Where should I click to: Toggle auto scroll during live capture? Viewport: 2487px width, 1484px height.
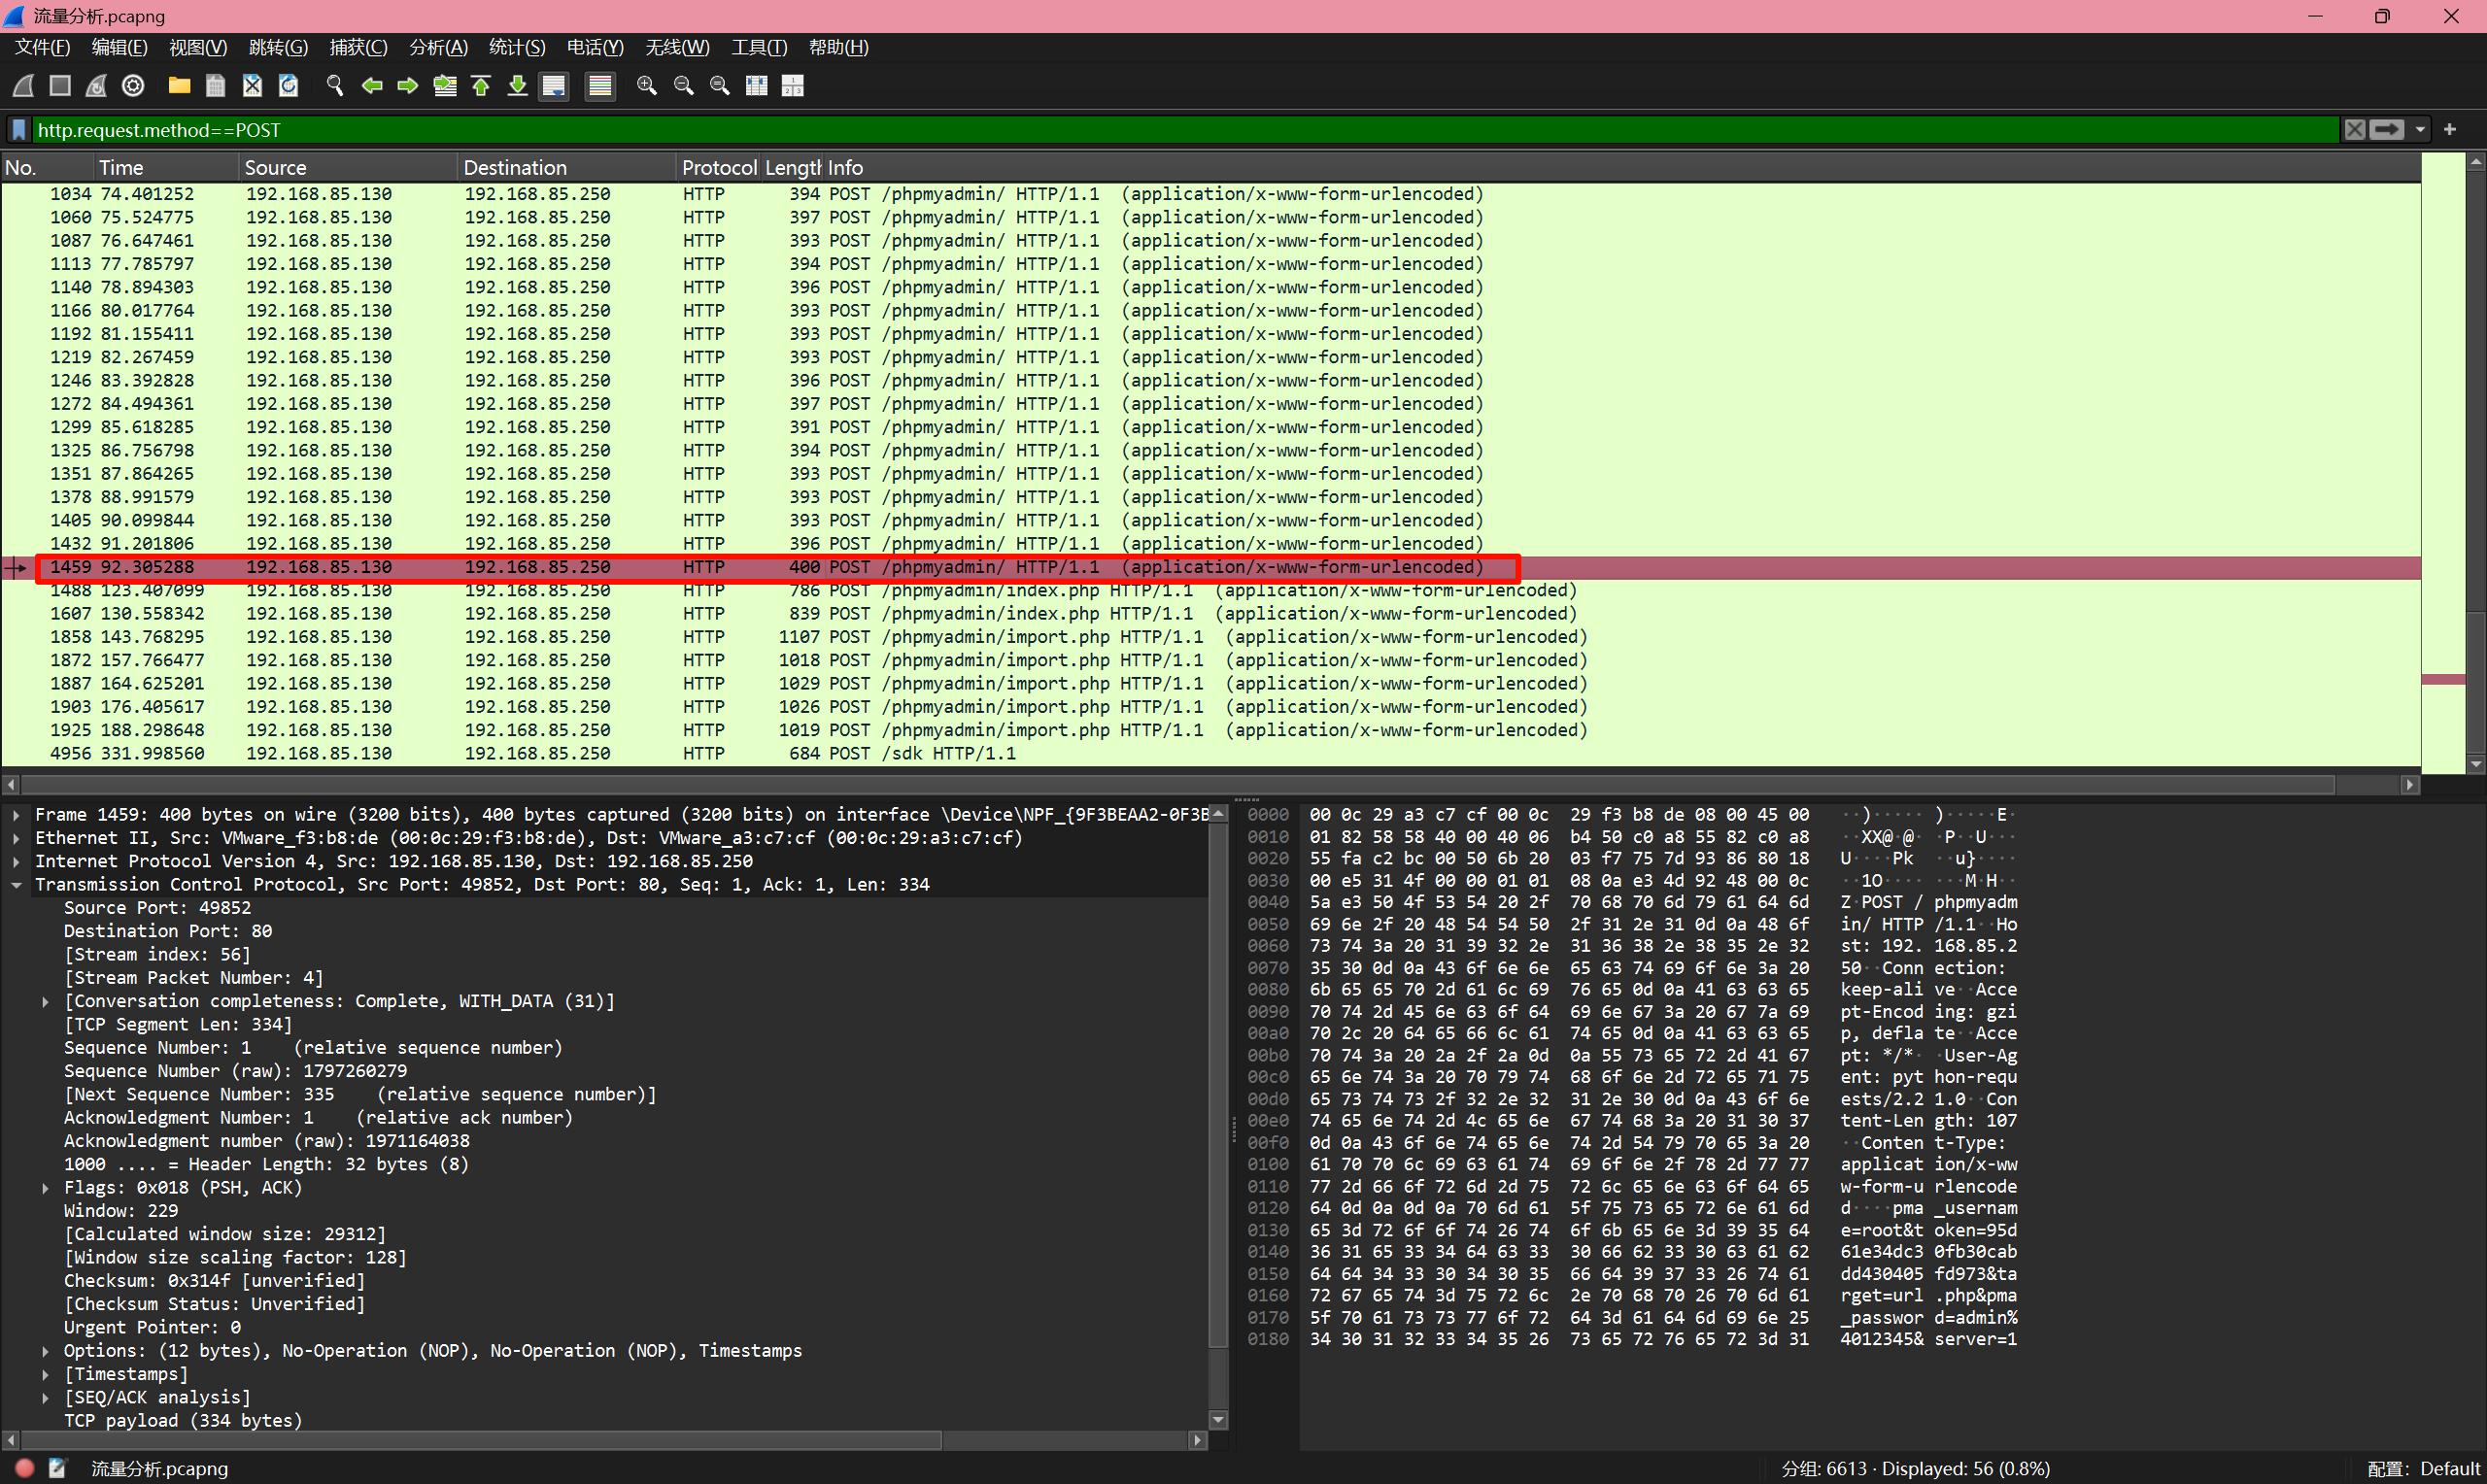pyautogui.click(x=554, y=86)
